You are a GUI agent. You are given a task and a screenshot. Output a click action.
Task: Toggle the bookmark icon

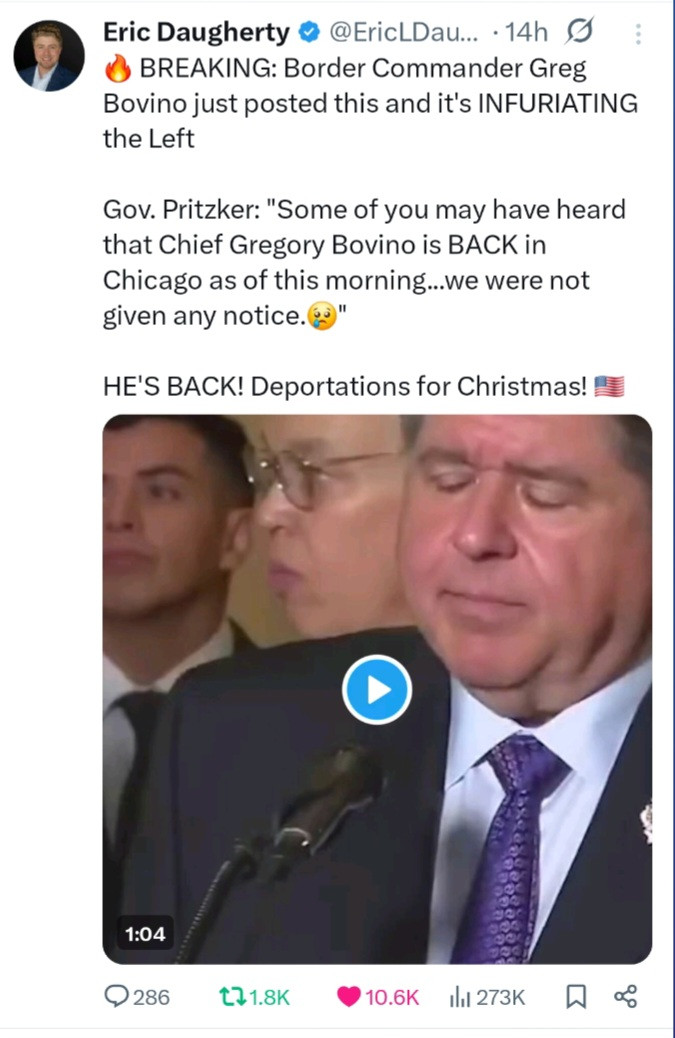coord(576,996)
